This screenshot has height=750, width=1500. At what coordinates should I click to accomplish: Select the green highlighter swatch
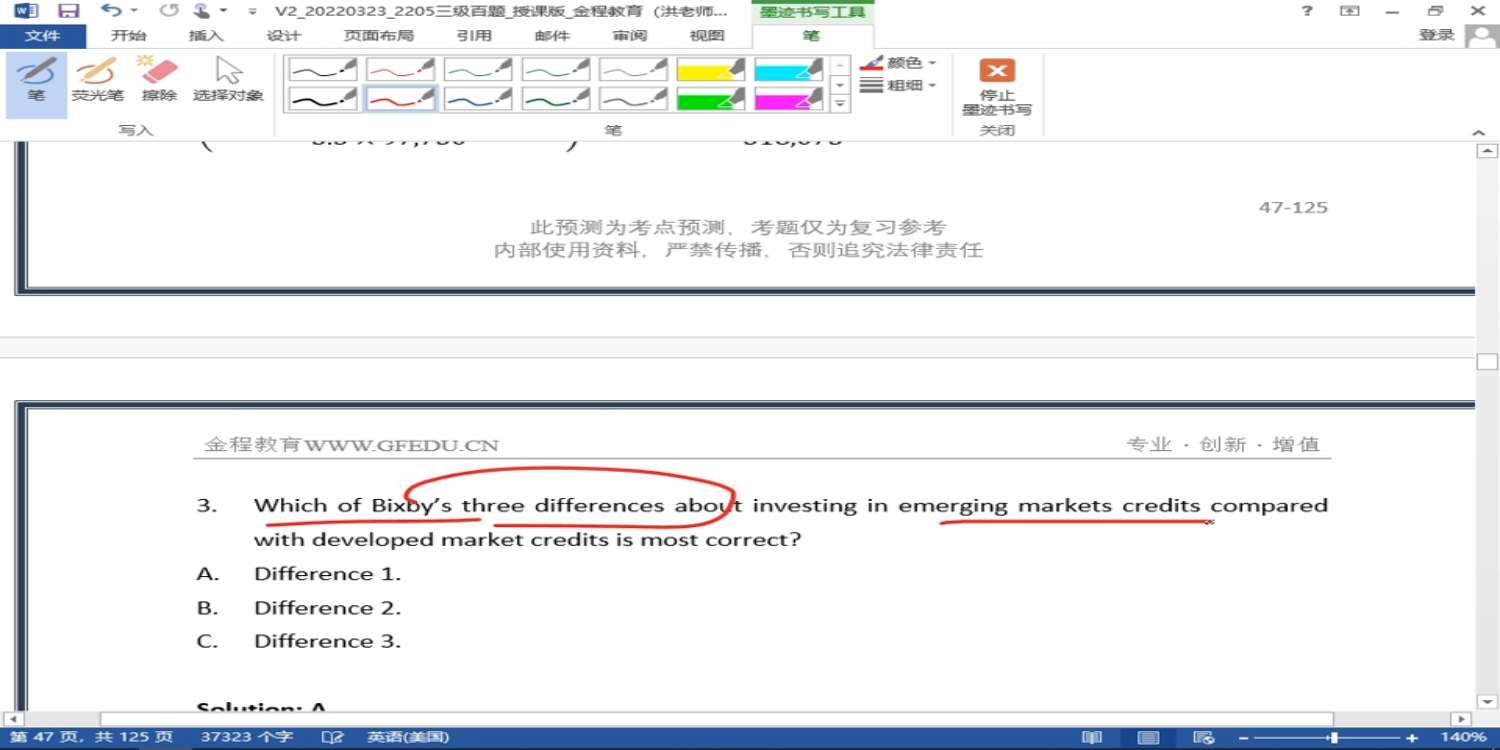coord(711,98)
